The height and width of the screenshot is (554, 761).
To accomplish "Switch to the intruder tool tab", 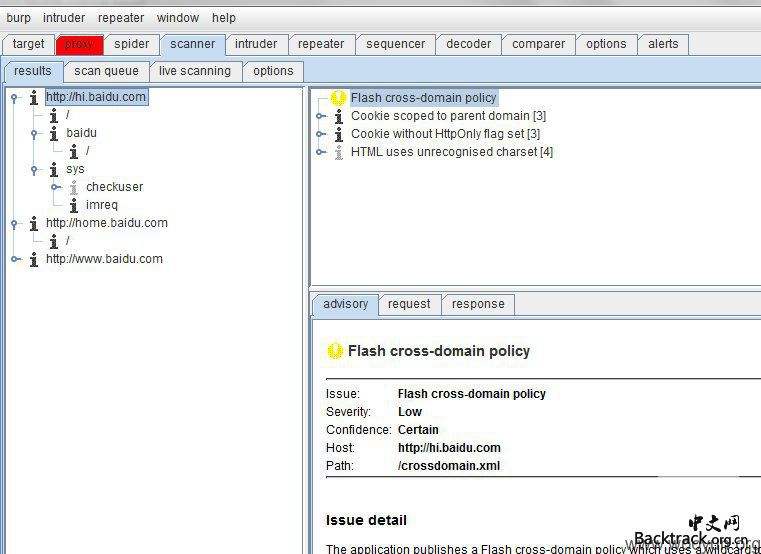I will click(x=256, y=44).
